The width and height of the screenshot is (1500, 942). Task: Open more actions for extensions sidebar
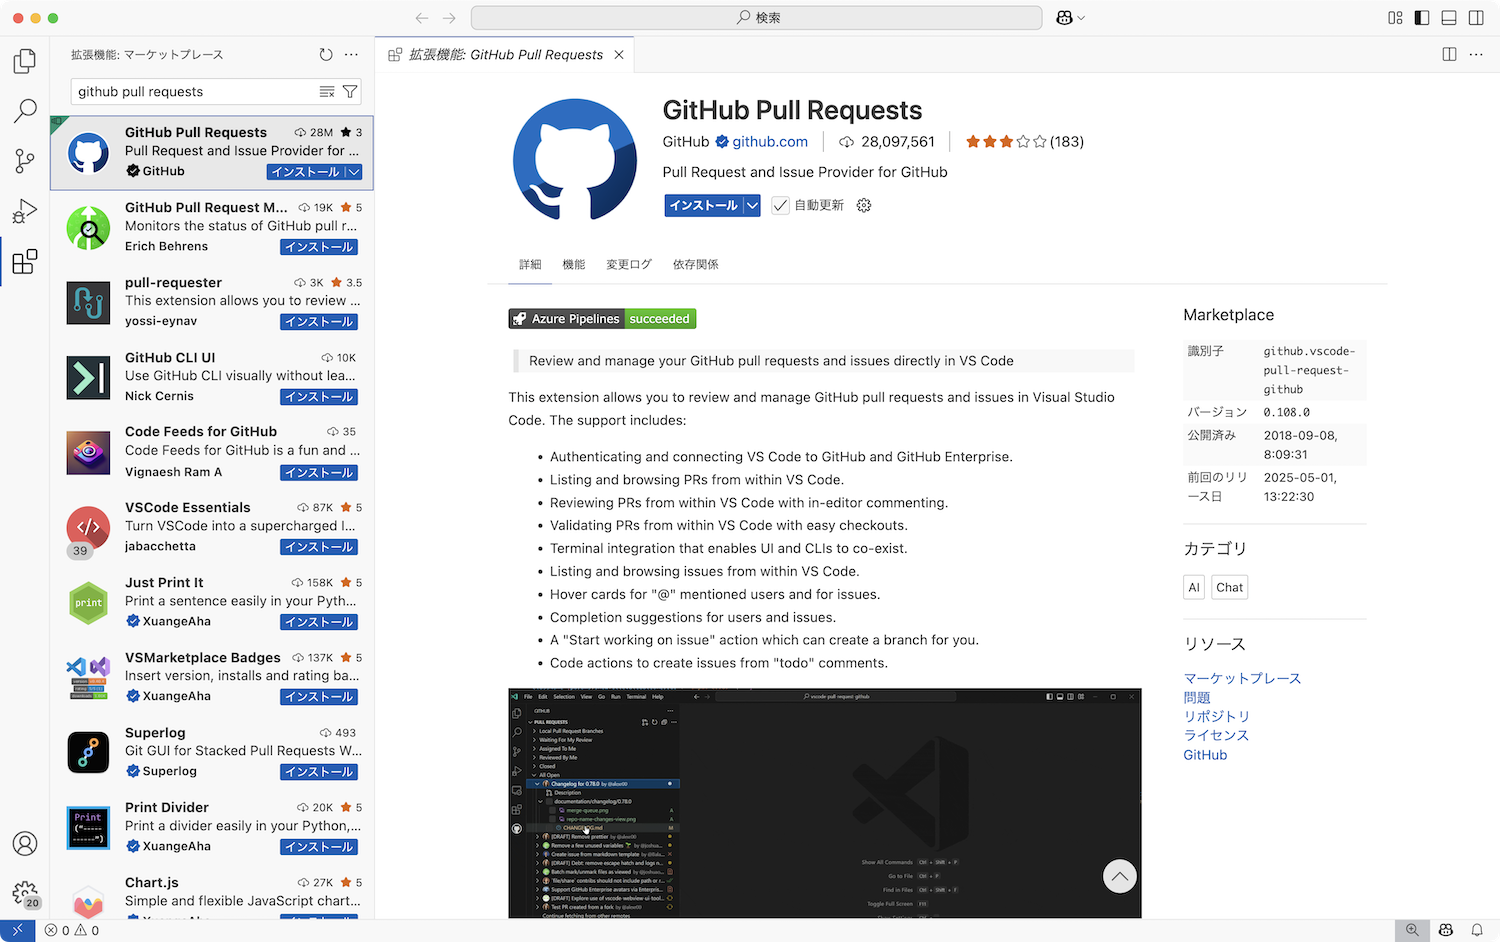coord(351,55)
